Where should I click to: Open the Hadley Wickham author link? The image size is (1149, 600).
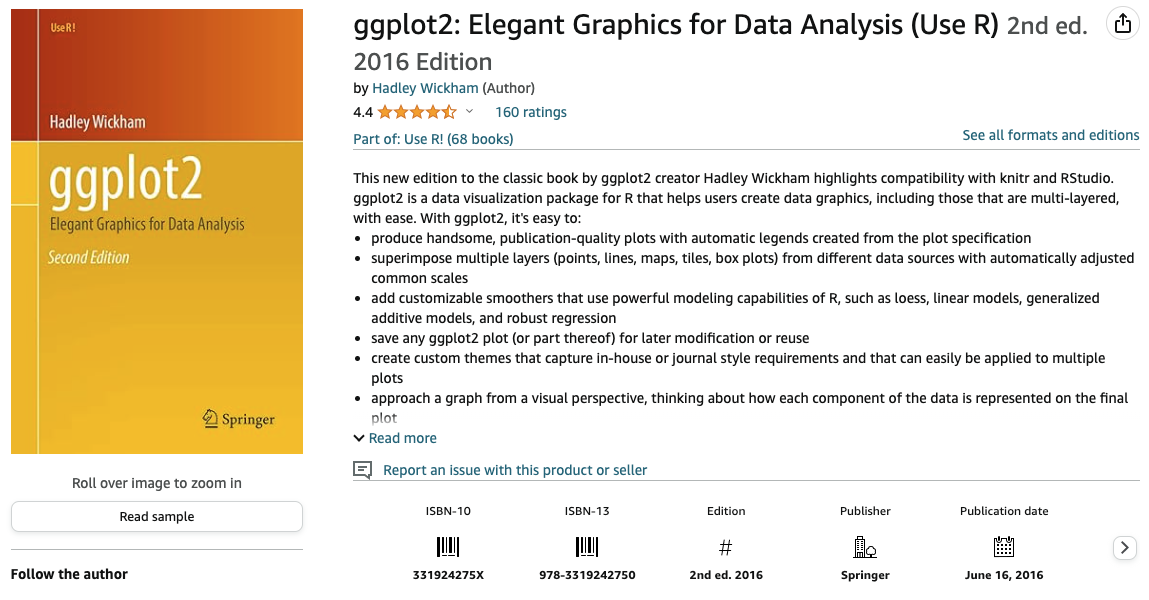tap(425, 88)
